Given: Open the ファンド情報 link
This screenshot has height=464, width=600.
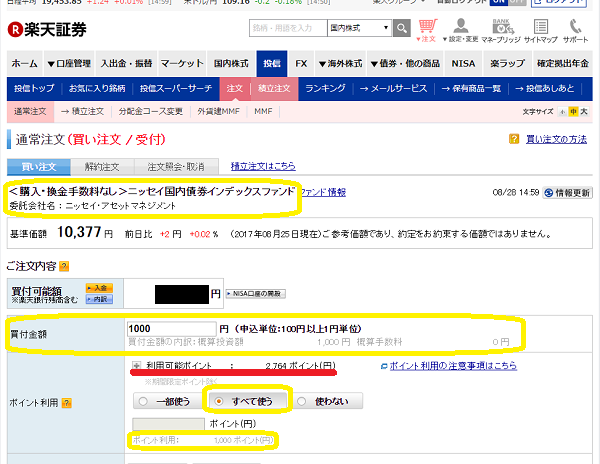Looking at the screenshot, I should (323, 192).
